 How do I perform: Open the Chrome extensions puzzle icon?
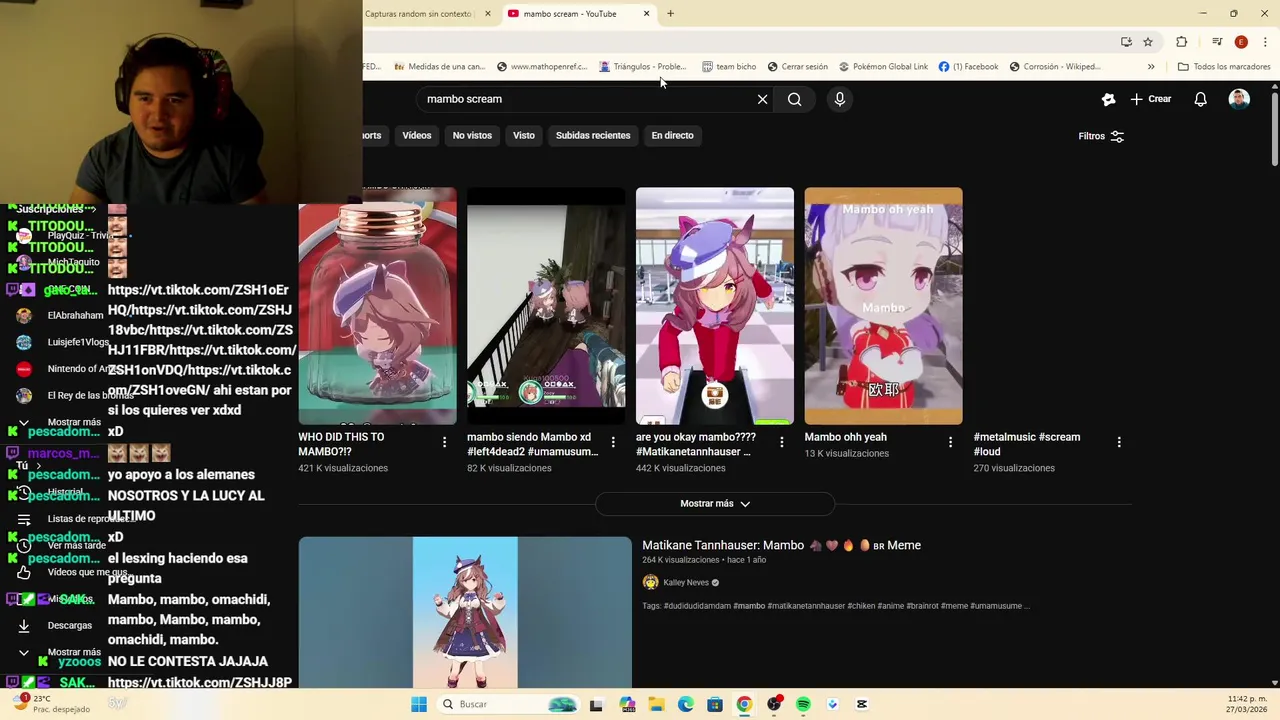pyautogui.click(x=1182, y=42)
